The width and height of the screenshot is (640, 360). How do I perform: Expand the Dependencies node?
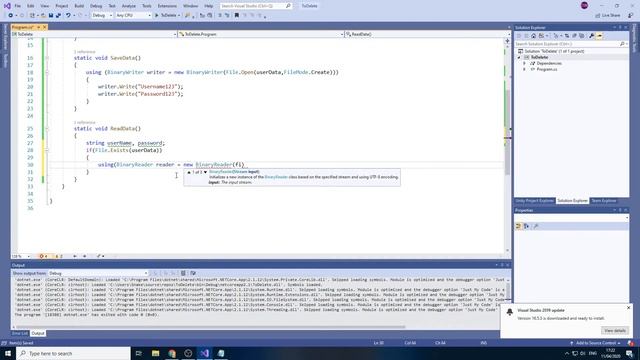click(524, 63)
